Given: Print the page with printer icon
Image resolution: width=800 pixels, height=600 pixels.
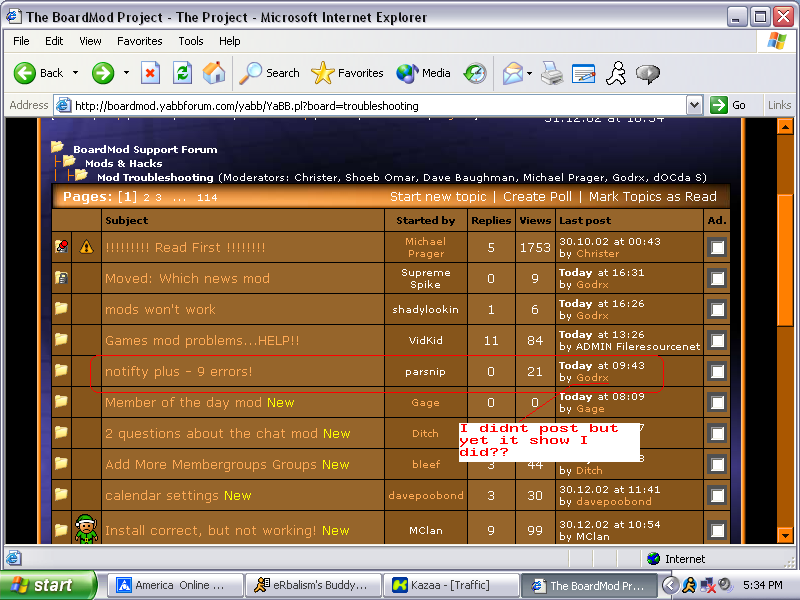Looking at the screenshot, I should (552, 73).
